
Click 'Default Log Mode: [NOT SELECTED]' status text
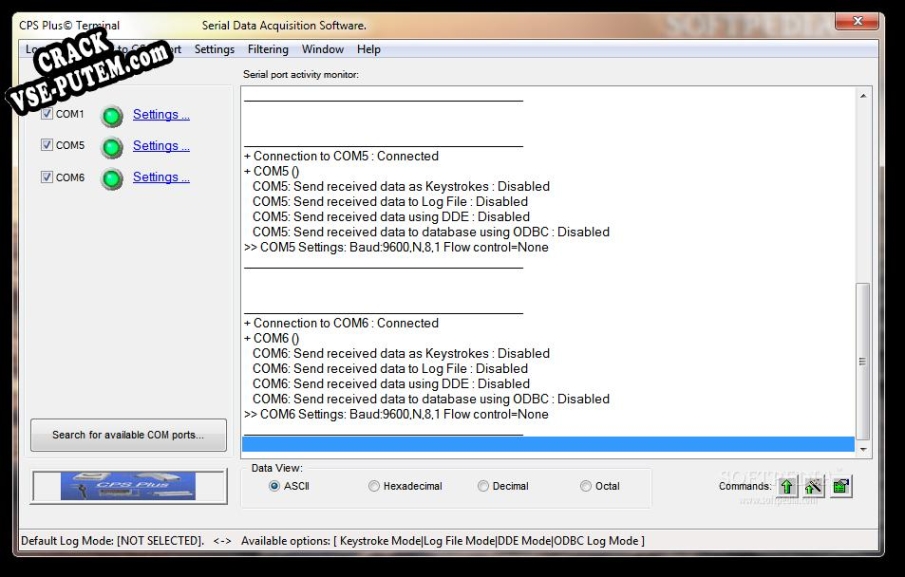click(x=113, y=541)
